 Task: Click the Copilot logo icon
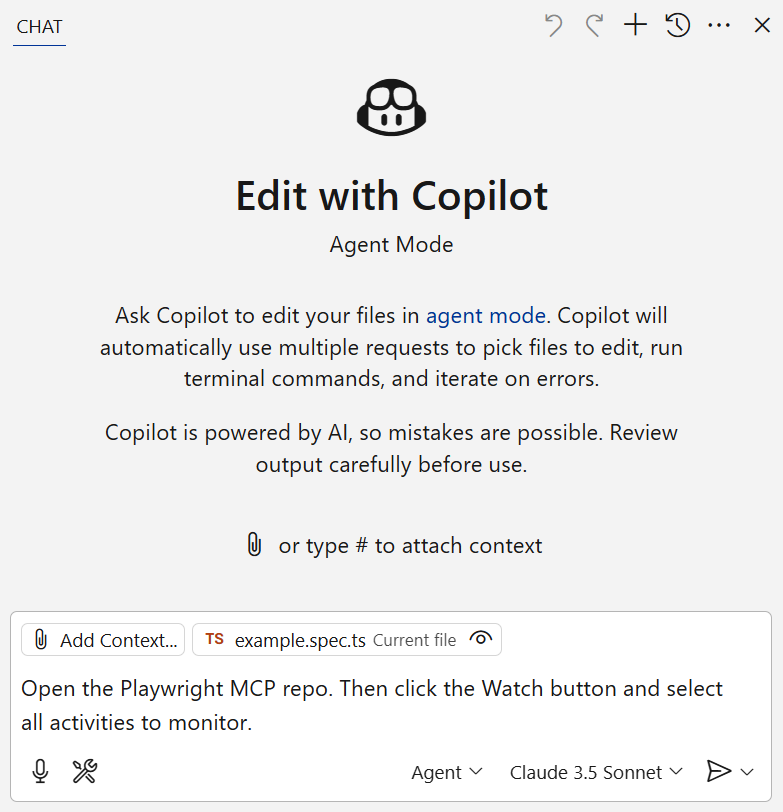[392, 107]
